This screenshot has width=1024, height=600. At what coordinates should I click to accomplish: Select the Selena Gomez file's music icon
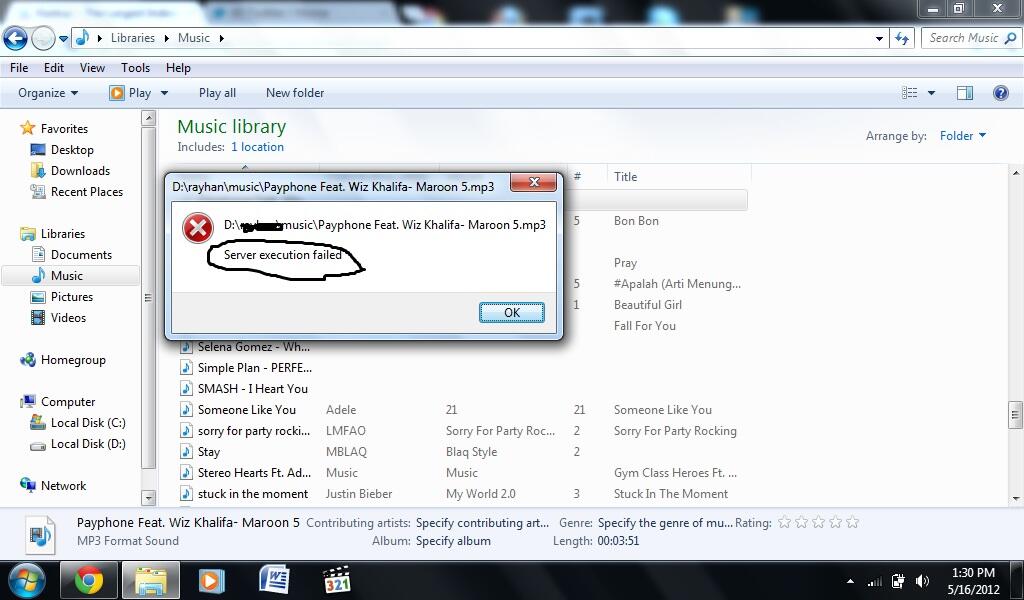[187, 347]
